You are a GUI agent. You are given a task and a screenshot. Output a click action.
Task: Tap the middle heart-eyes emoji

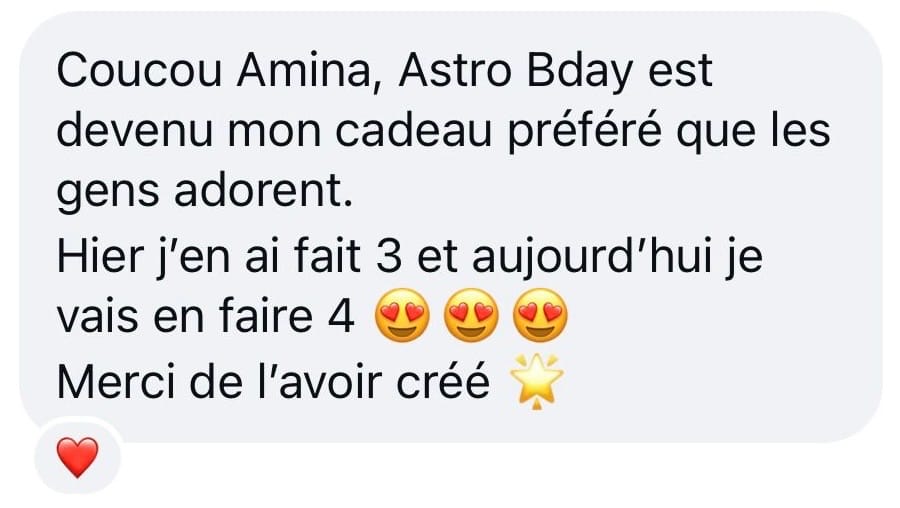pyautogui.click(x=471, y=315)
